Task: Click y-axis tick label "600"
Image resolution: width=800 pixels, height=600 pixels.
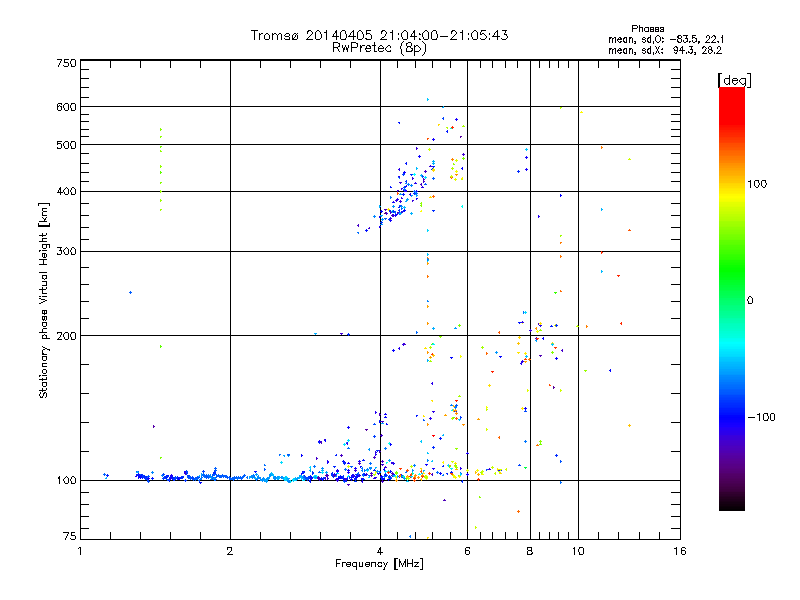Action: click(66, 107)
